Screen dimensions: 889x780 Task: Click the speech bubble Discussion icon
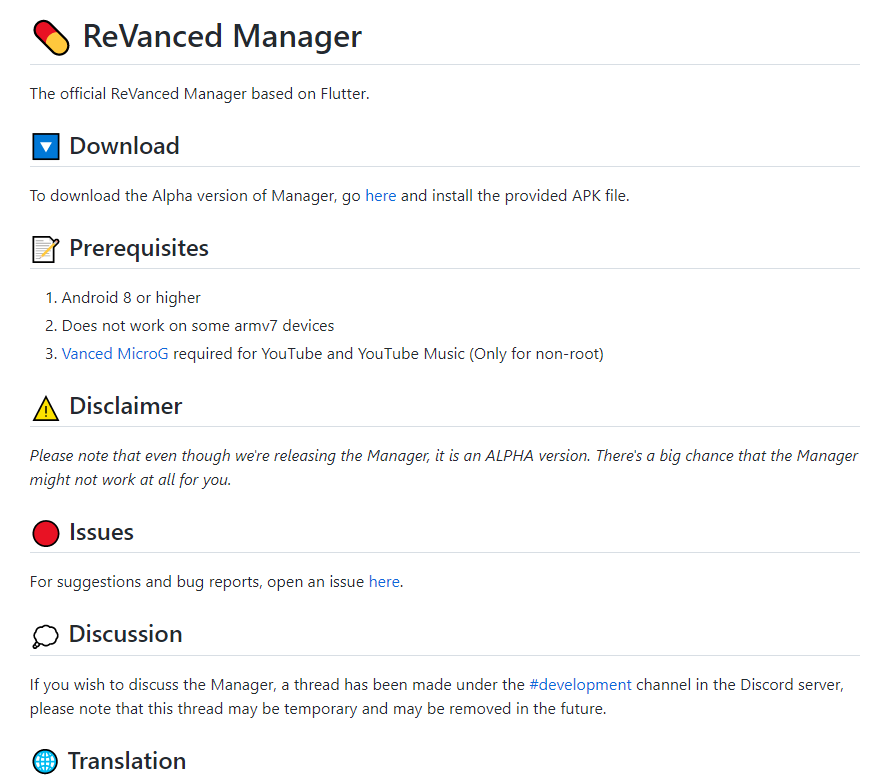(x=46, y=636)
